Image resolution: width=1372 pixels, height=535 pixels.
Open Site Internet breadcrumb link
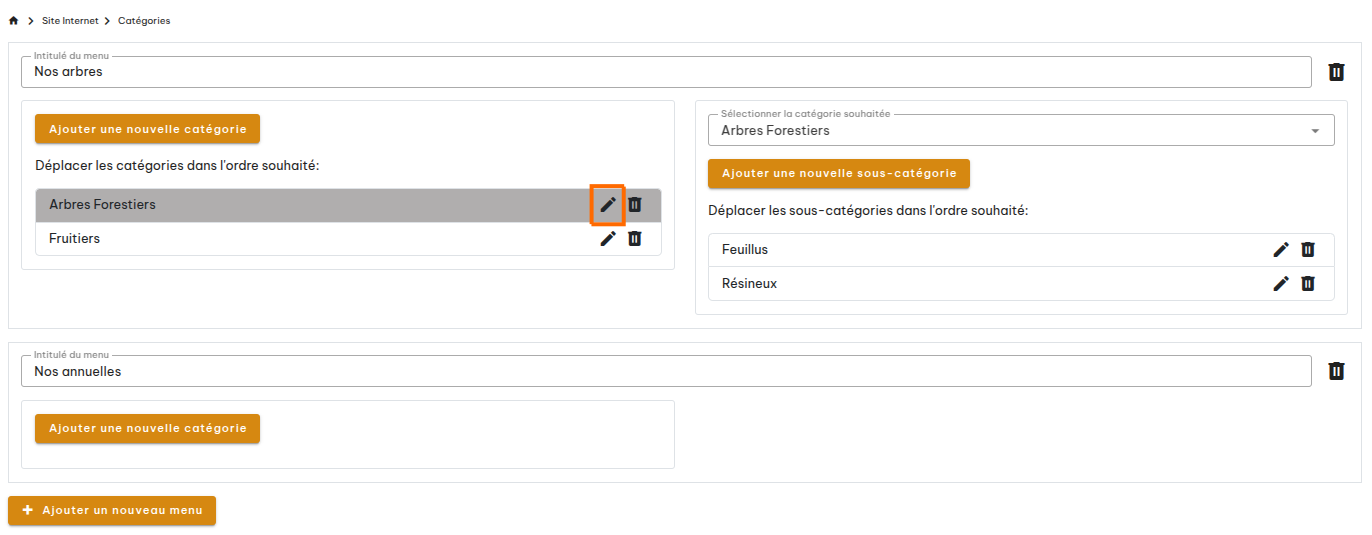tap(70, 21)
